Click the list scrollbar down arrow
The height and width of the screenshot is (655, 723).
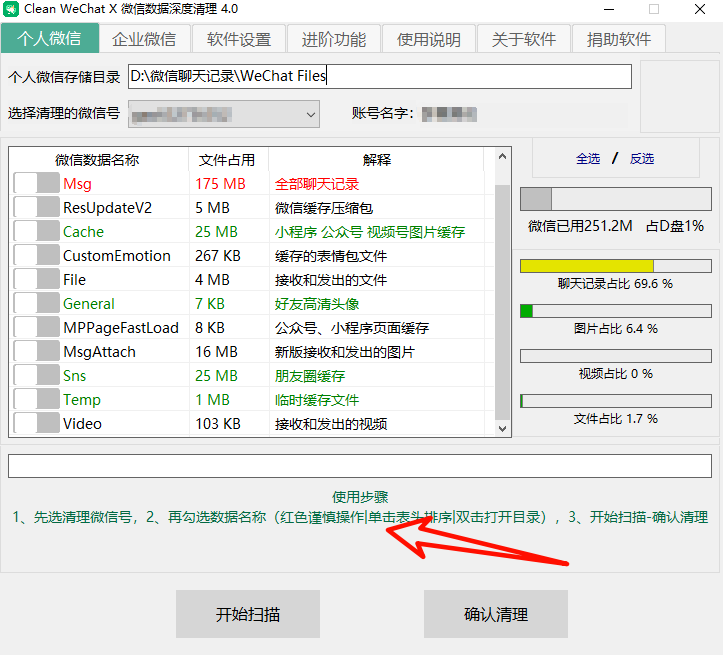pyautogui.click(x=502, y=428)
